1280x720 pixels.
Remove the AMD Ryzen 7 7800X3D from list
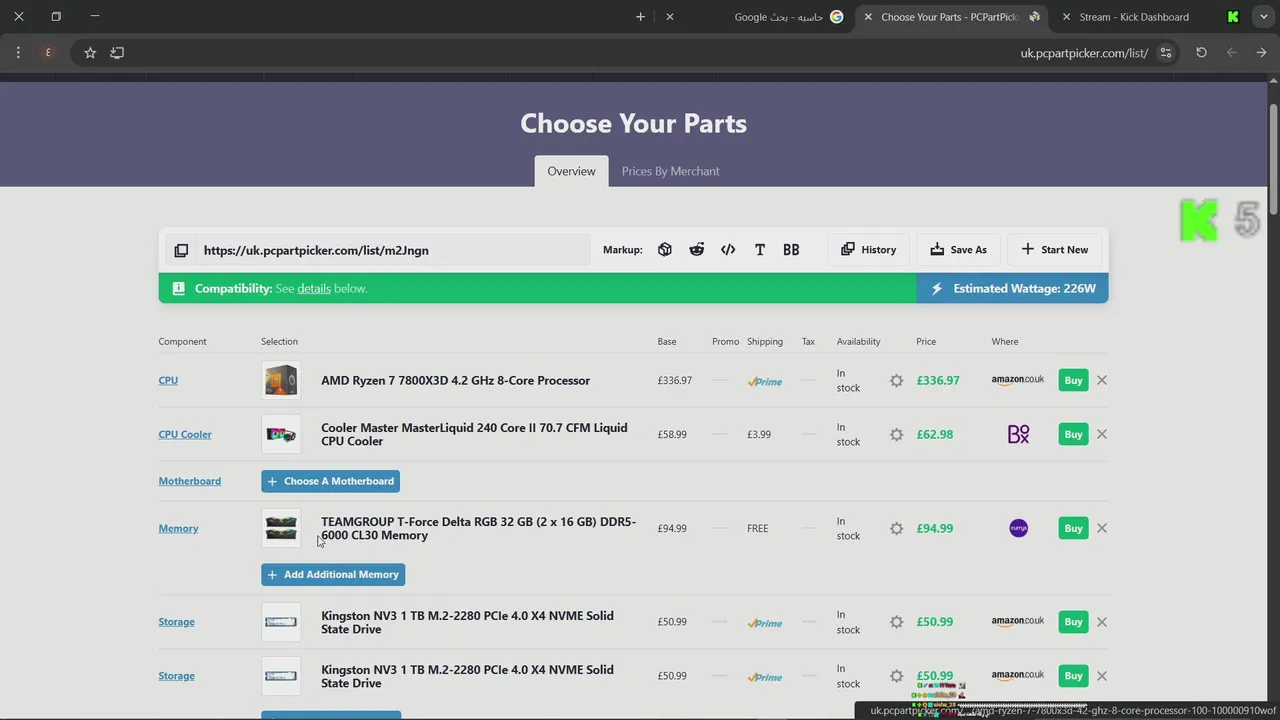point(1102,380)
